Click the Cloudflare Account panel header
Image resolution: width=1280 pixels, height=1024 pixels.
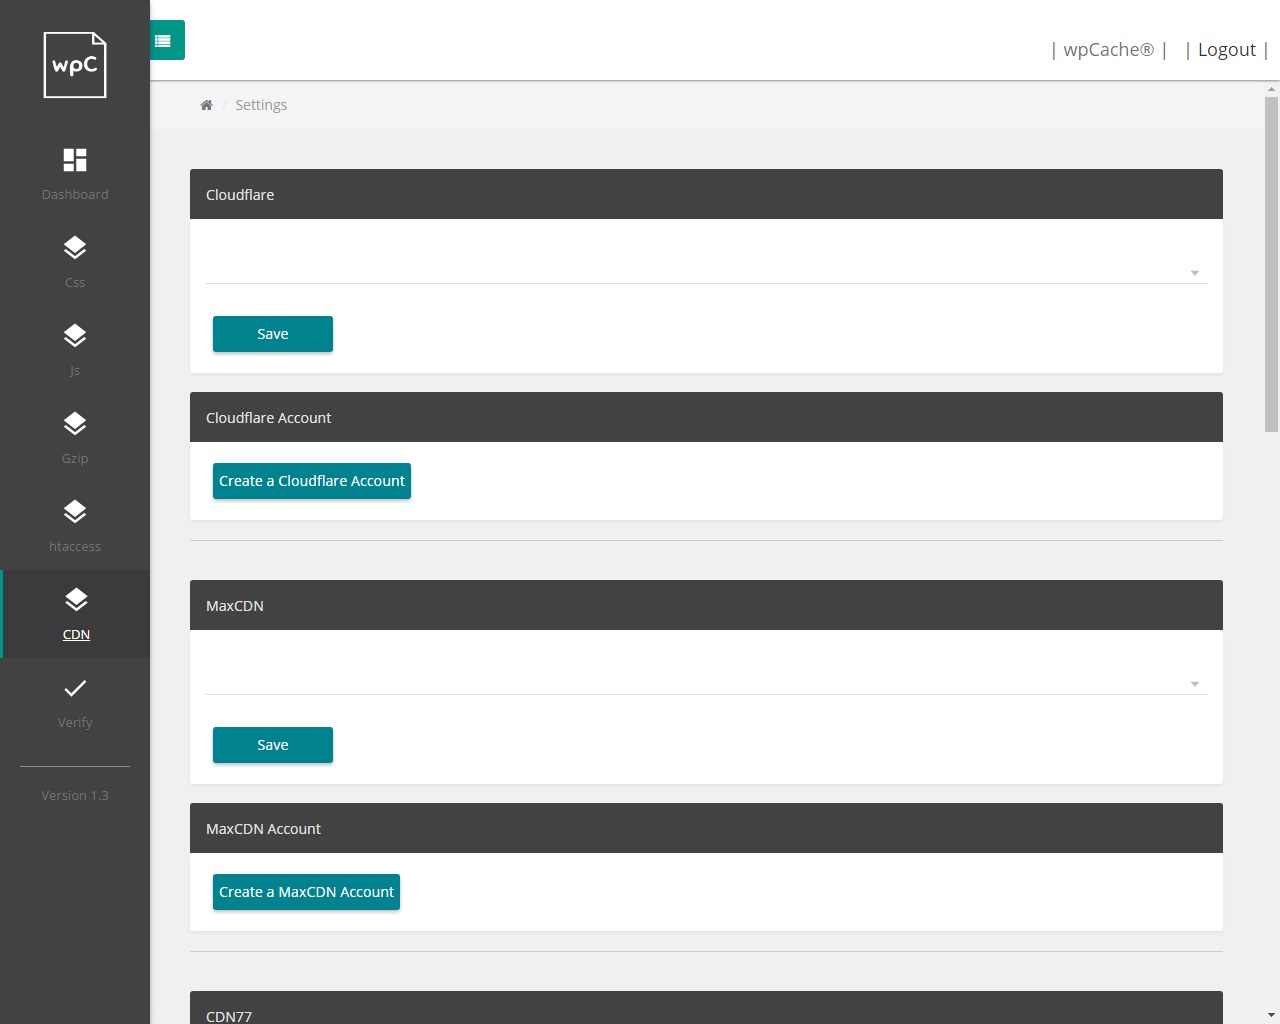[x=706, y=417]
